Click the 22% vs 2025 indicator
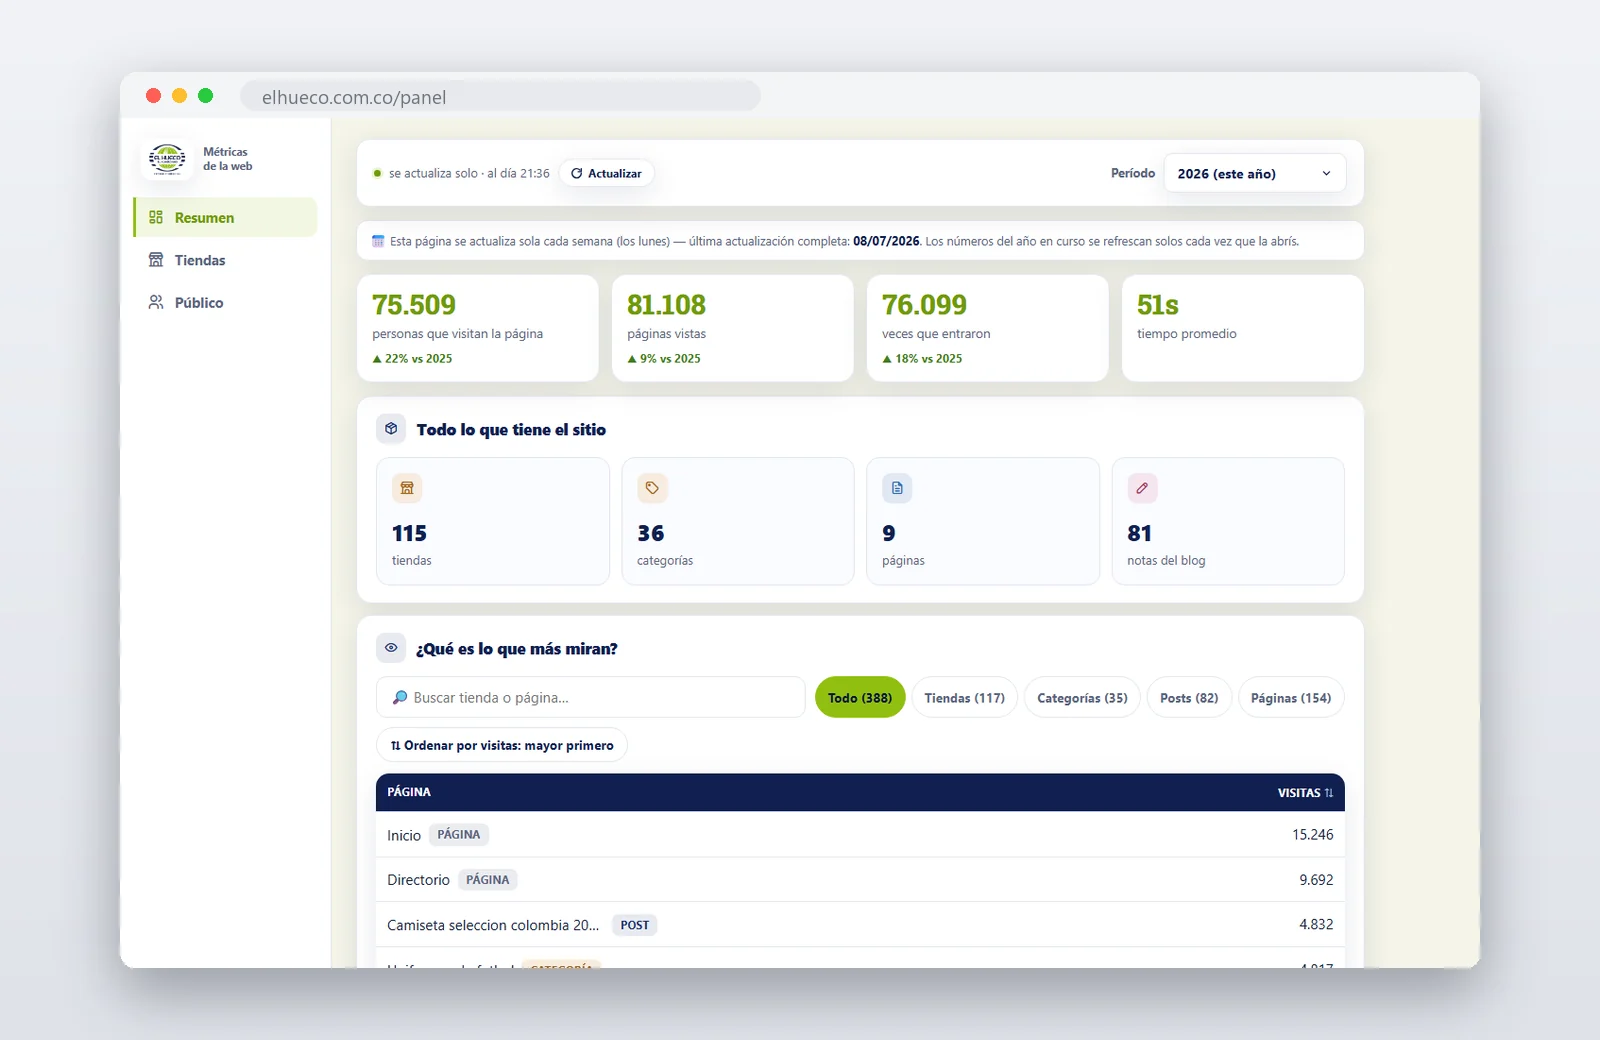 (412, 358)
